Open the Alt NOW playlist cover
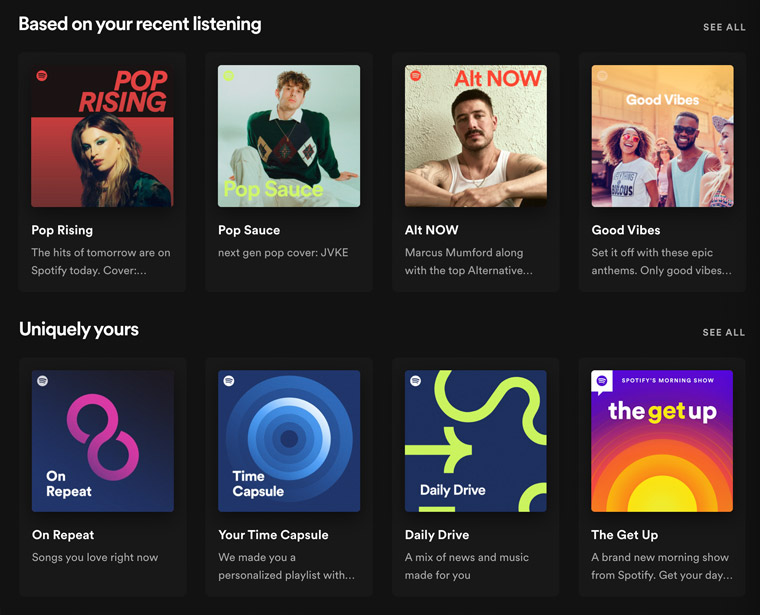The image size is (760, 615). [x=476, y=136]
